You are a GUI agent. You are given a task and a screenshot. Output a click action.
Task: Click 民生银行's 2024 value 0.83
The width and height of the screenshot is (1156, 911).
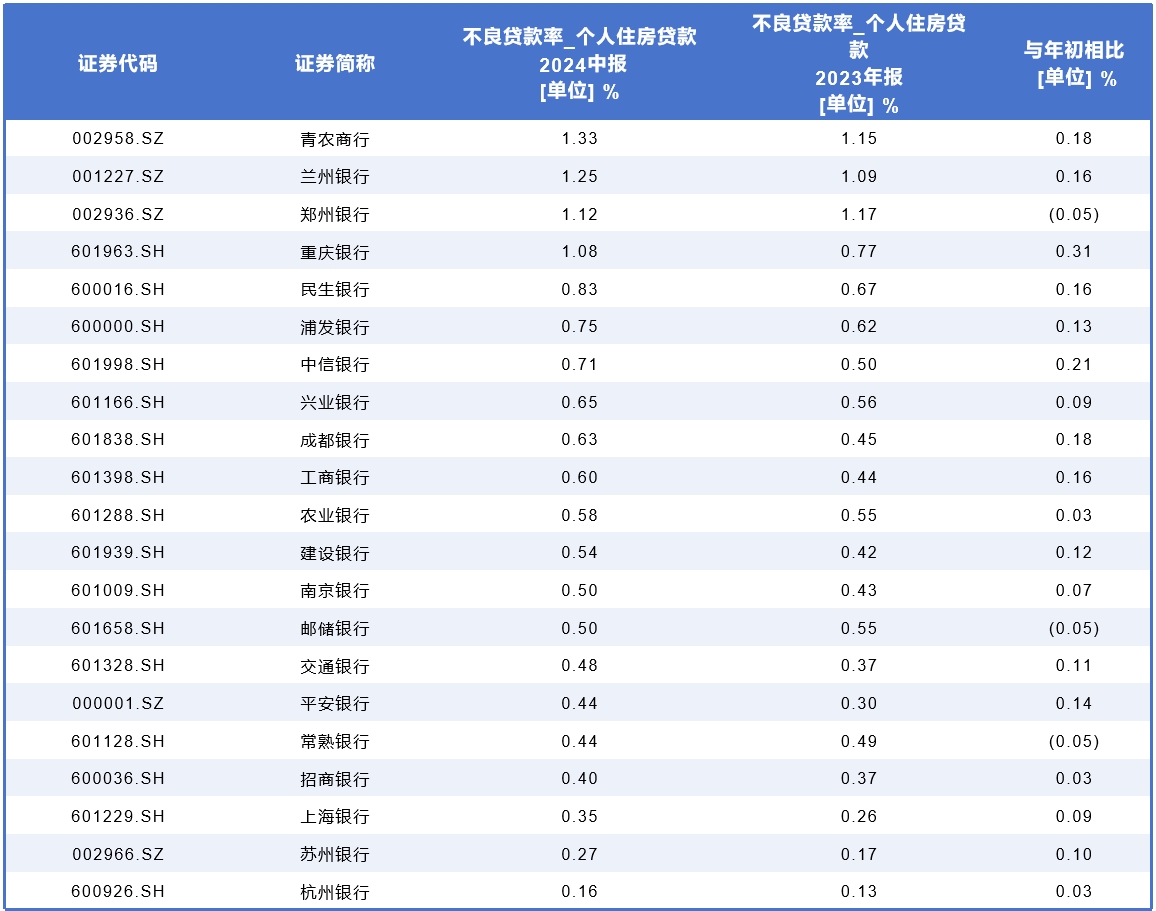coord(579,289)
